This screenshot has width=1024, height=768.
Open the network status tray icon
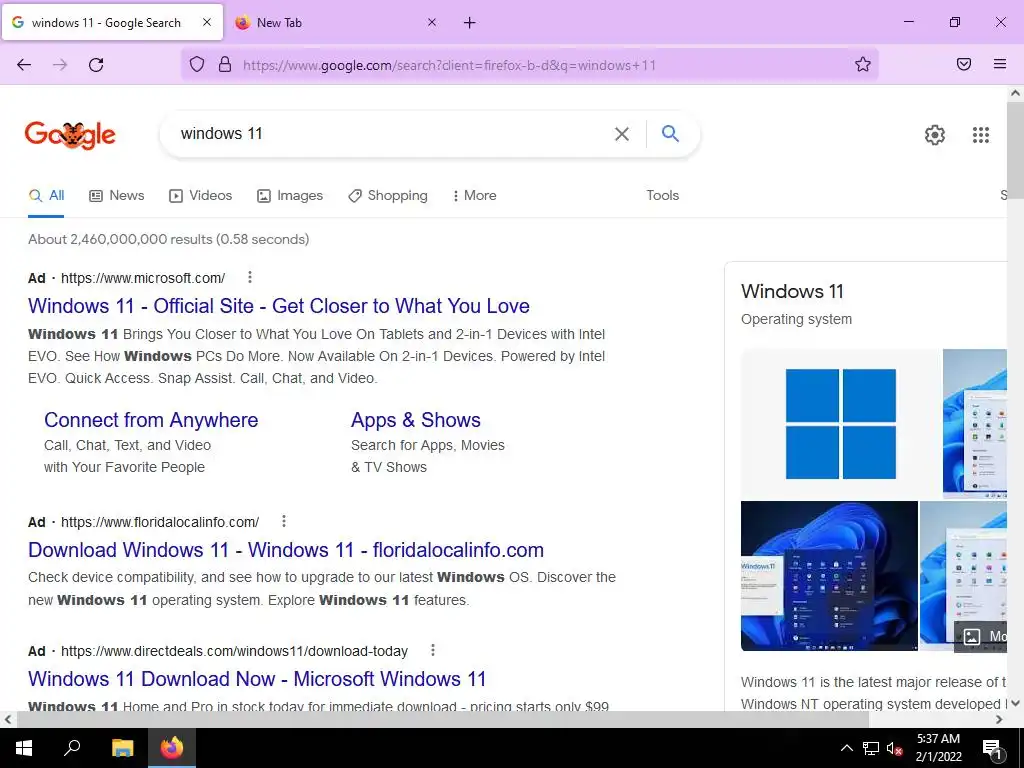pos(871,748)
